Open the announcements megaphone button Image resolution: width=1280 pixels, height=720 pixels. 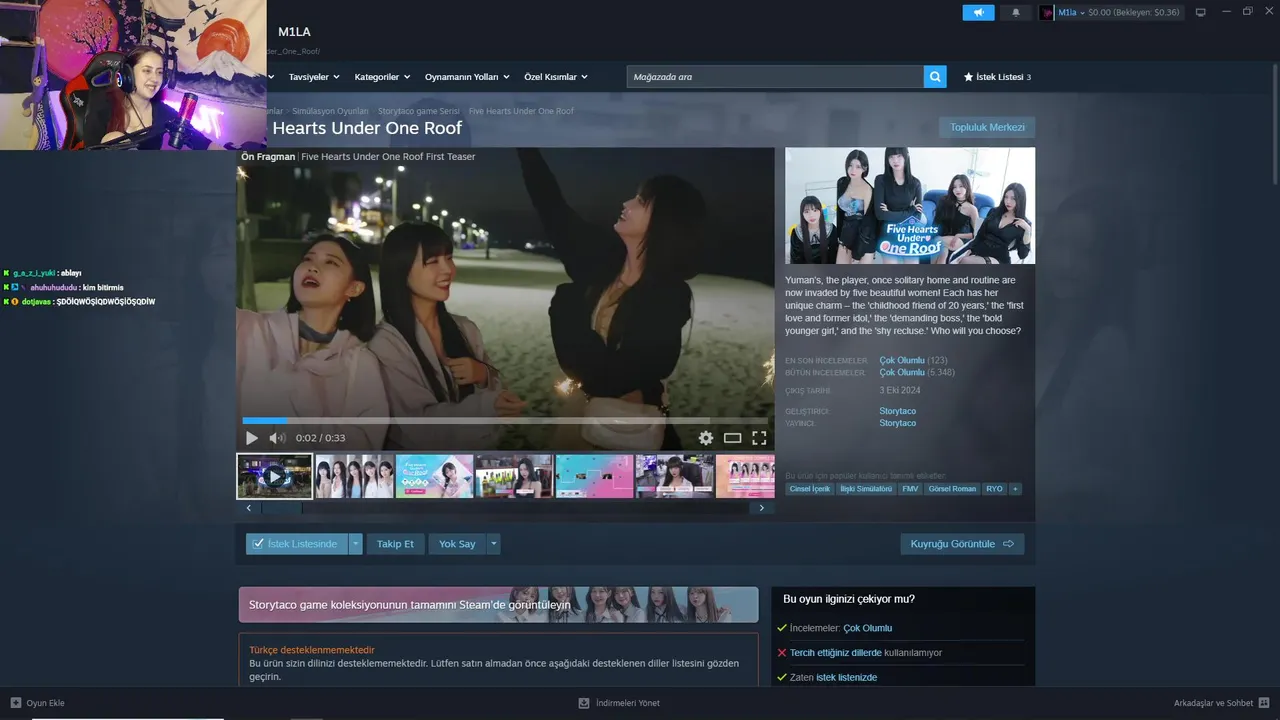[x=978, y=12]
